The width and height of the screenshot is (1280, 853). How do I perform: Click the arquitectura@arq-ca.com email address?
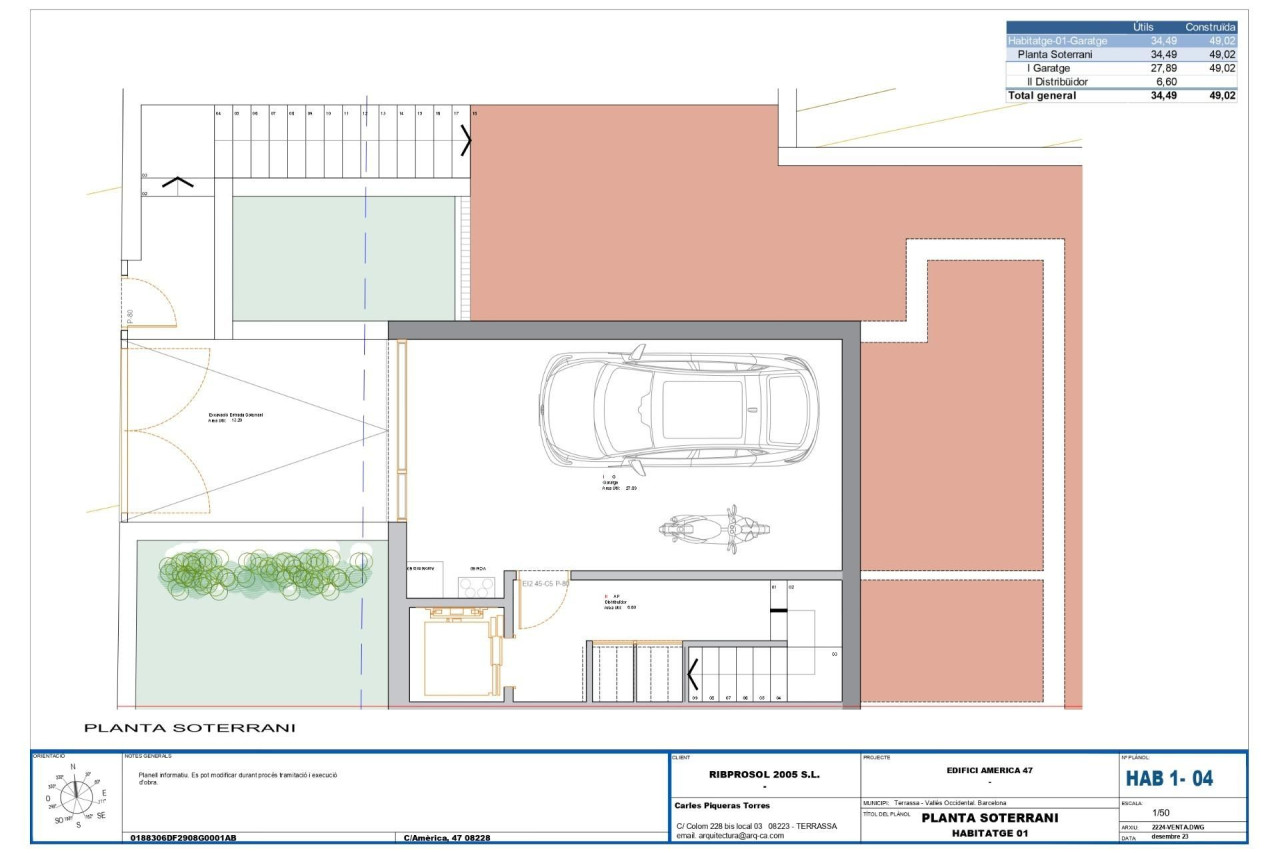tap(730, 836)
